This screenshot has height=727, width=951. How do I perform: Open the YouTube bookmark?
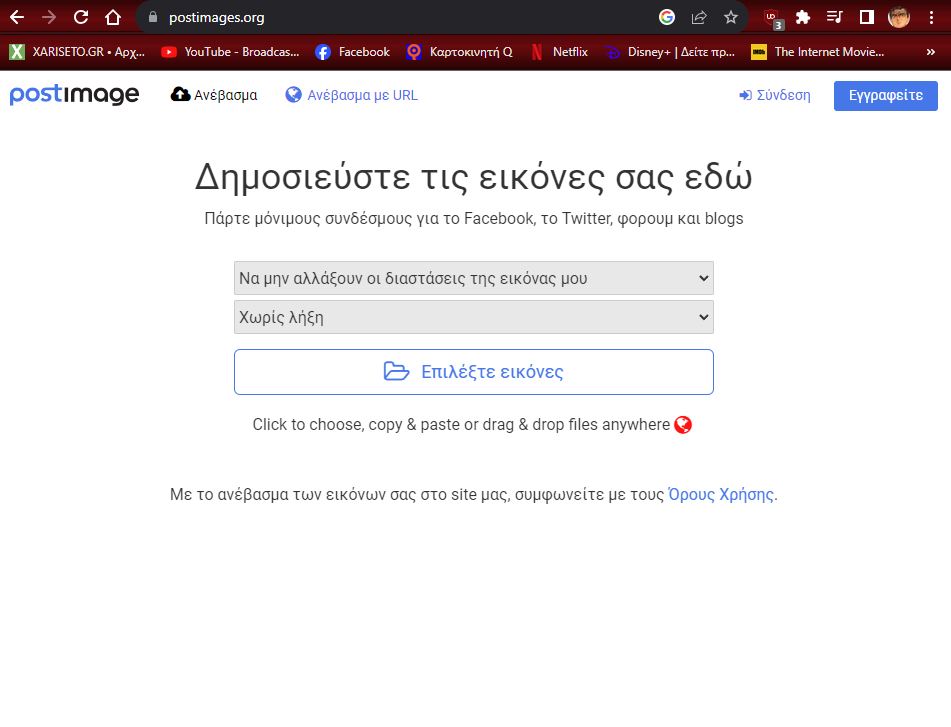pyautogui.click(x=230, y=52)
